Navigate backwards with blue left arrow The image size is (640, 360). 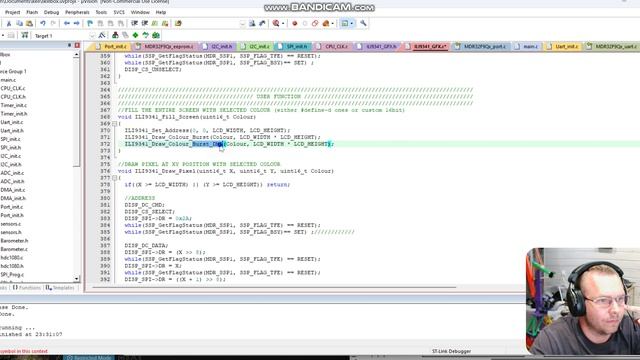click(67, 24)
